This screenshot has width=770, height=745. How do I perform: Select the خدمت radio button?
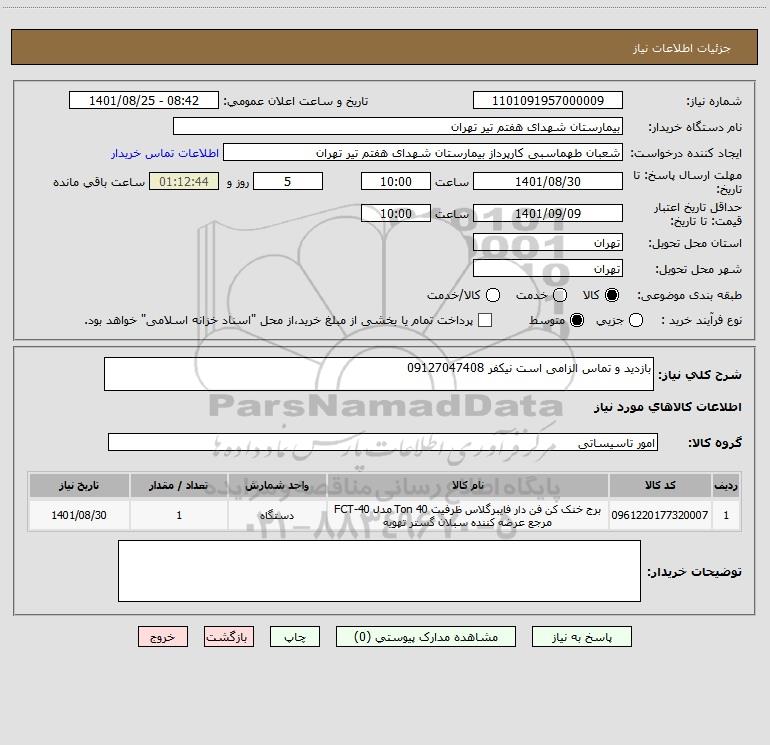(x=560, y=295)
